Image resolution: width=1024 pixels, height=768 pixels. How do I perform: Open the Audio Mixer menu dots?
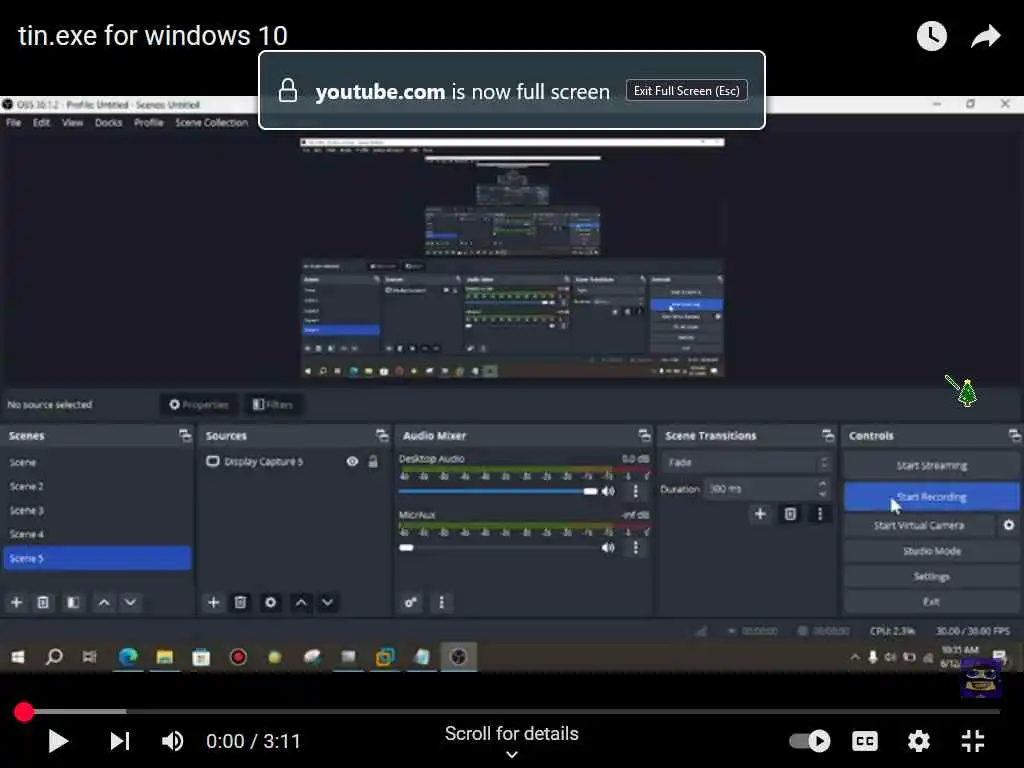point(441,602)
